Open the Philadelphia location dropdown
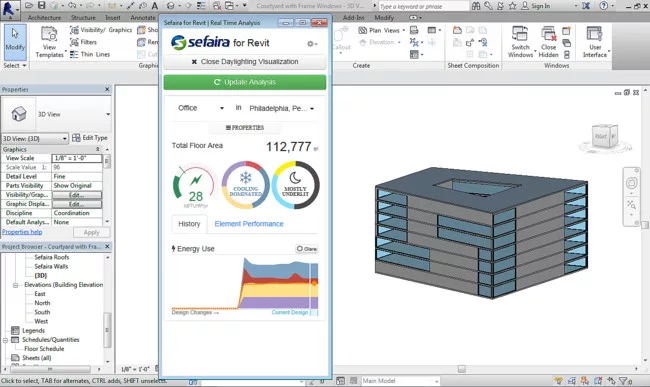Image resolution: width=650 pixels, height=387 pixels. pos(281,109)
